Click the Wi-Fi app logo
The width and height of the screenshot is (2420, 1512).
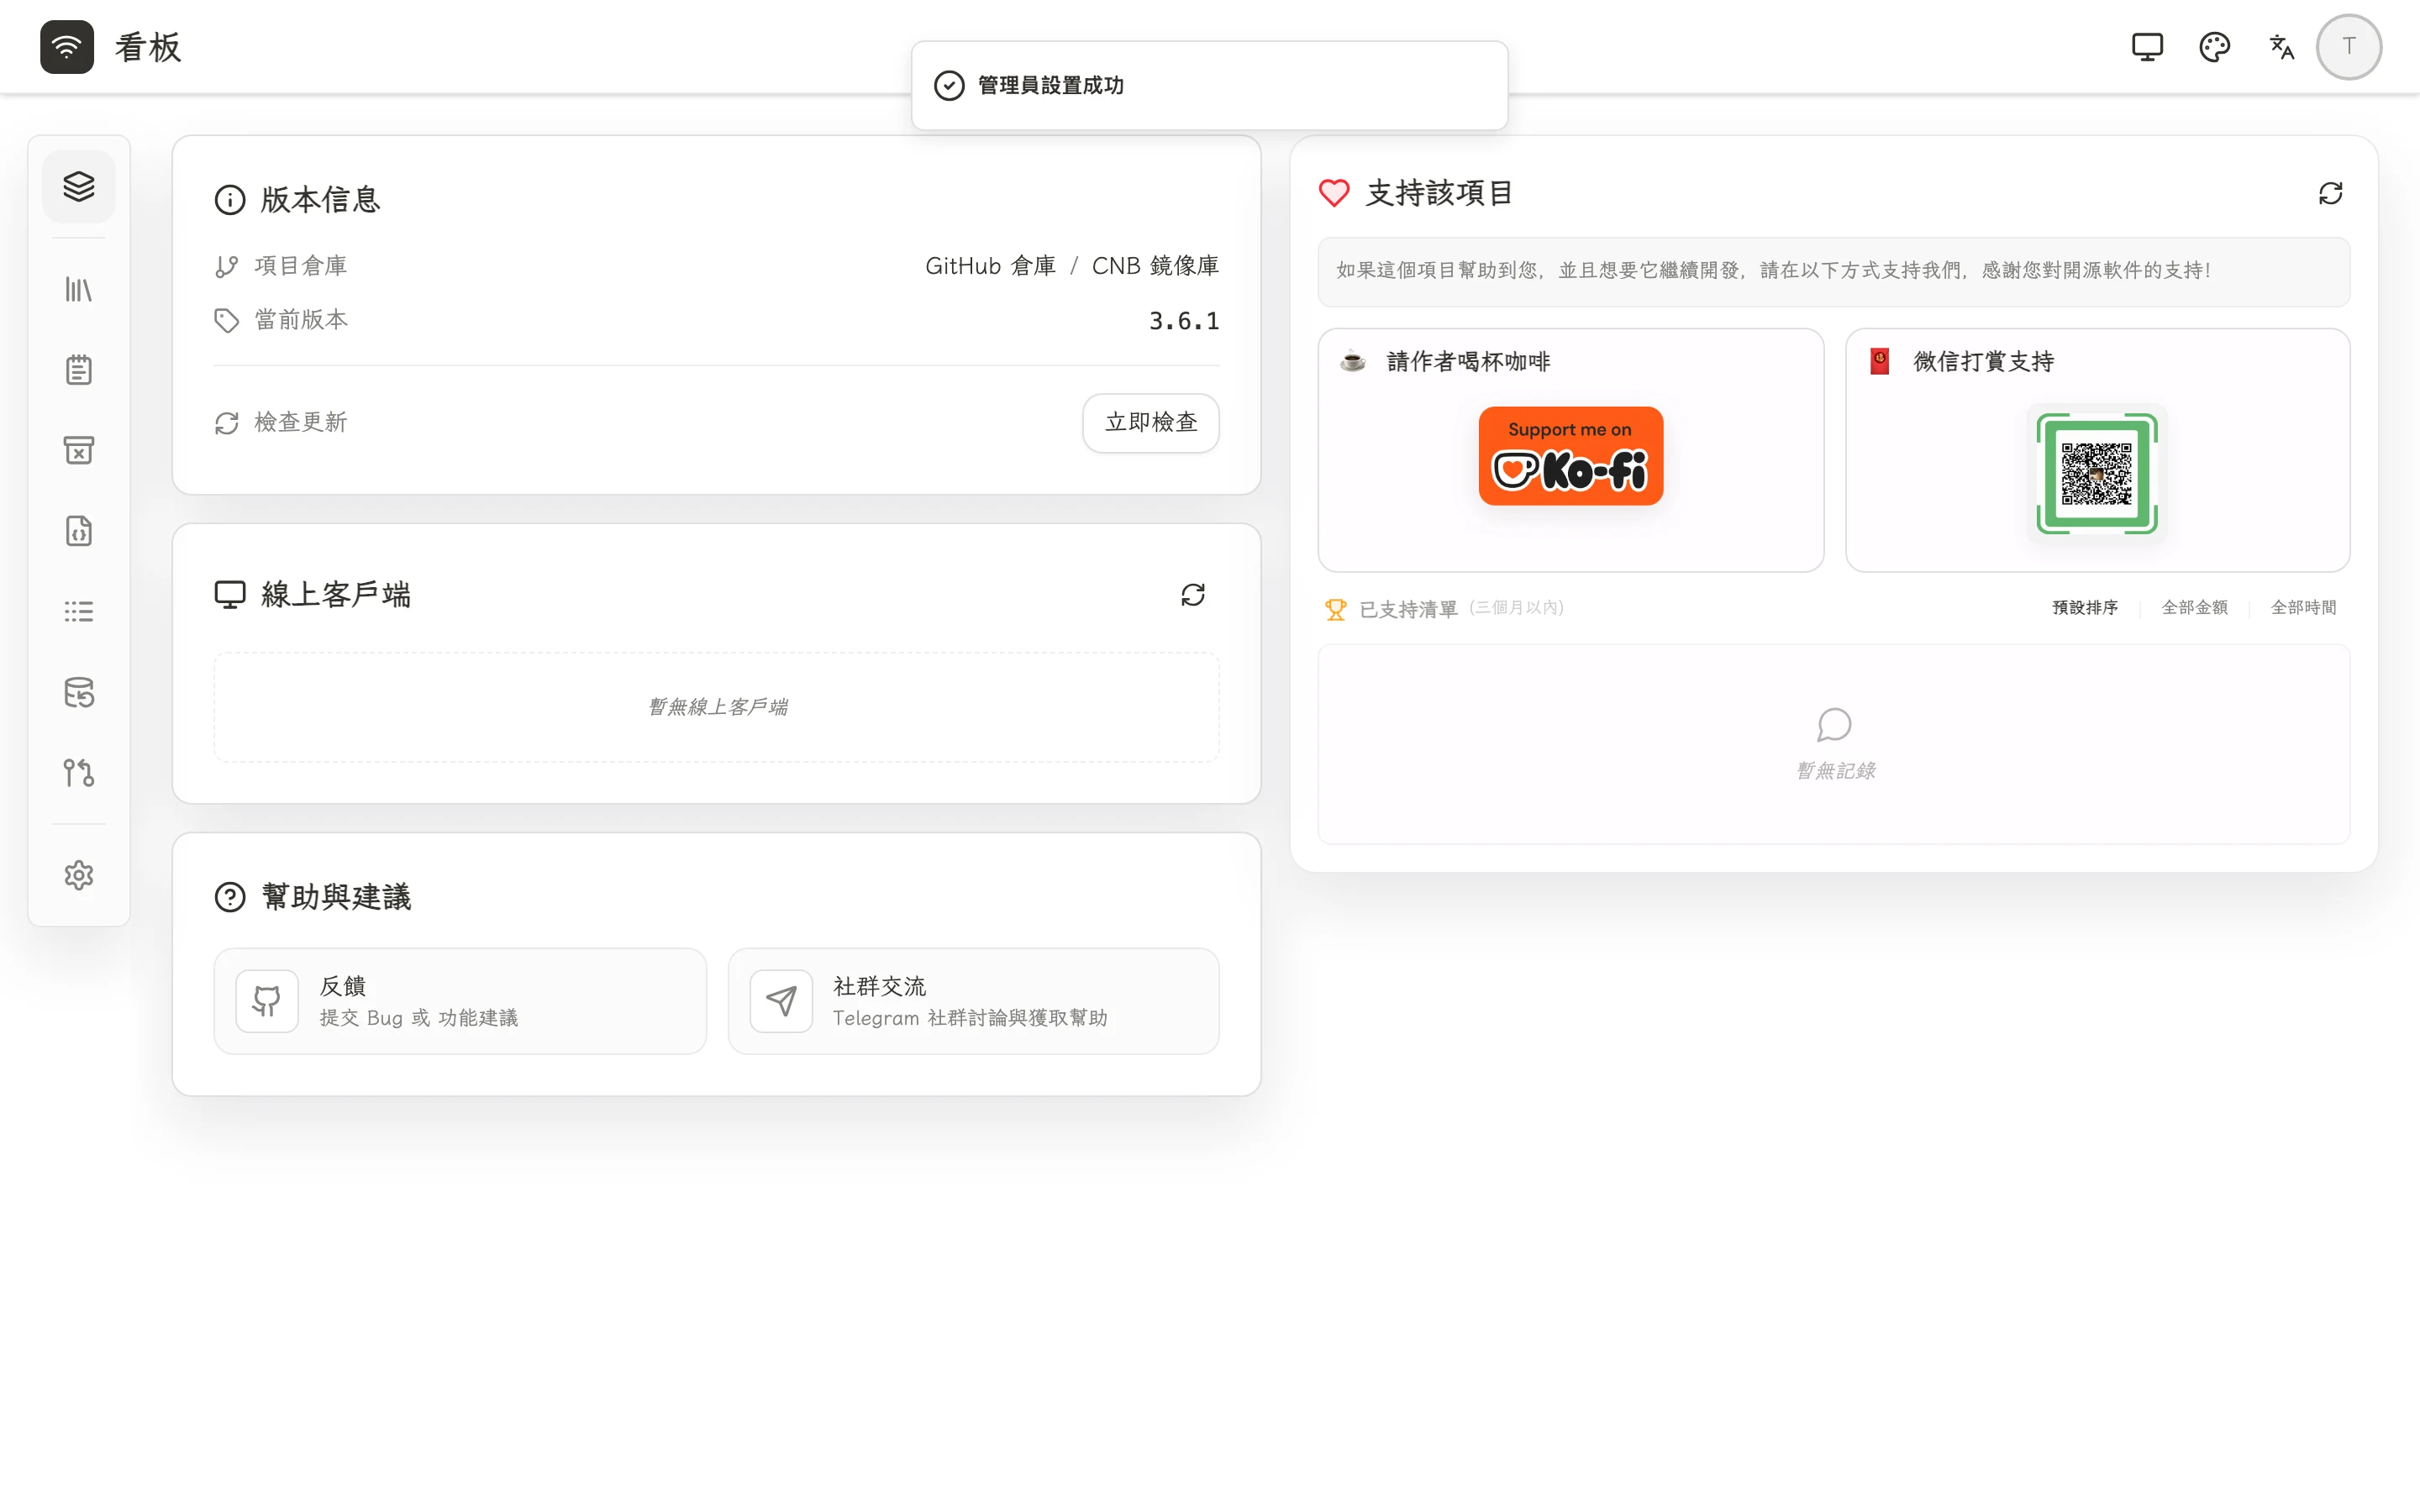pyautogui.click(x=67, y=47)
